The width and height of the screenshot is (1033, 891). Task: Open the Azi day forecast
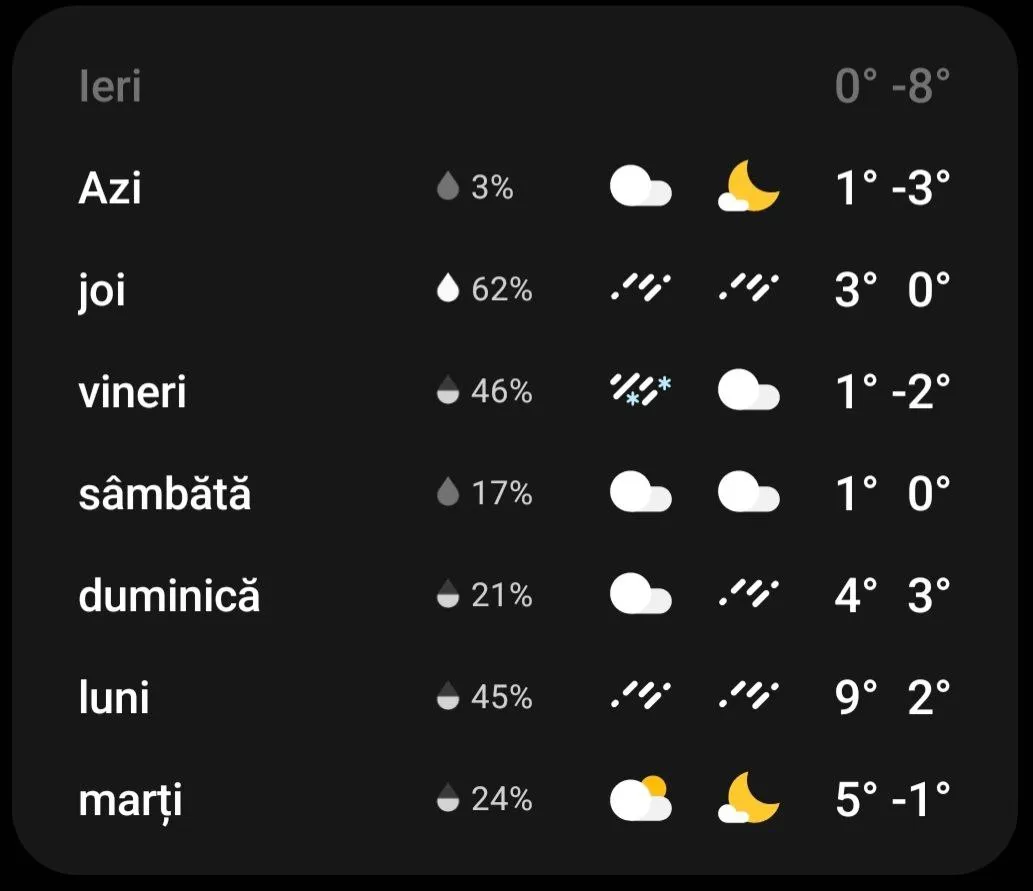(x=110, y=187)
